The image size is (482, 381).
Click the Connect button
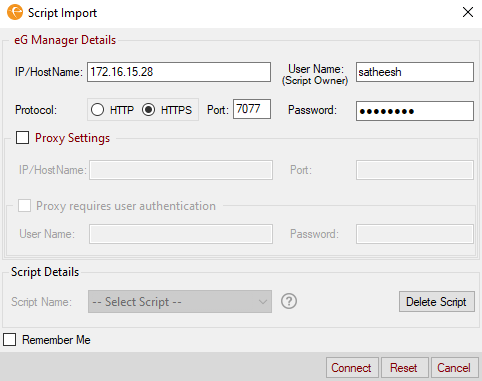point(352,368)
